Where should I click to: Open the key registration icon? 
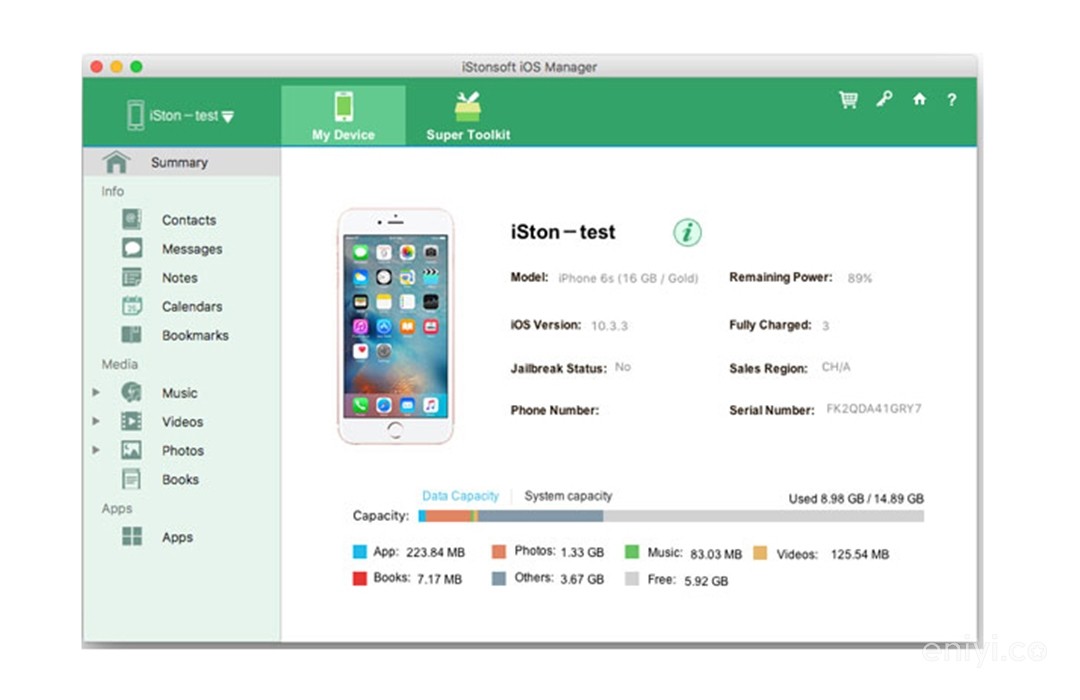tap(884, 99)
